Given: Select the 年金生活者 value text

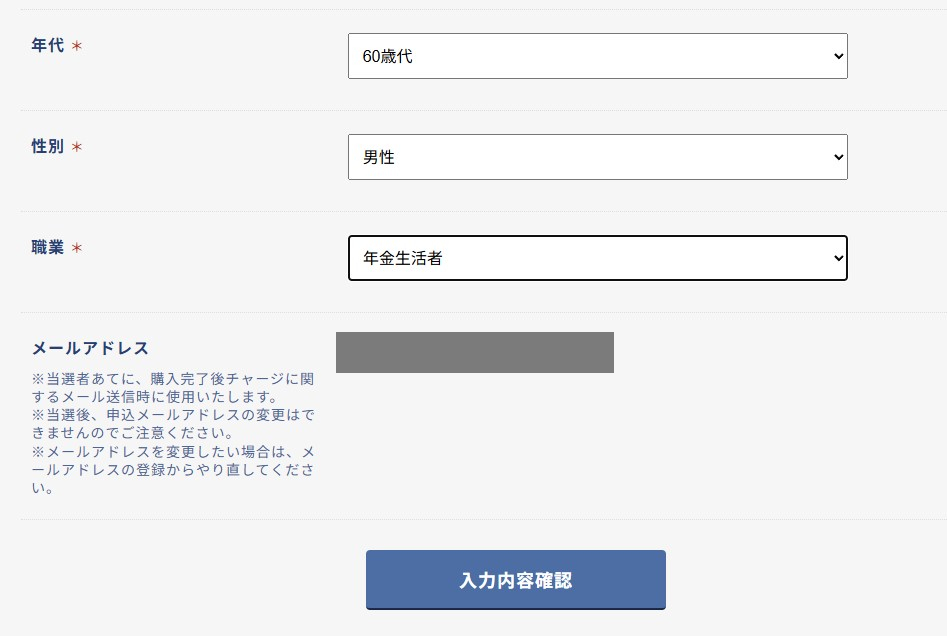Looking at the screenshot, I should pos(403,258).
